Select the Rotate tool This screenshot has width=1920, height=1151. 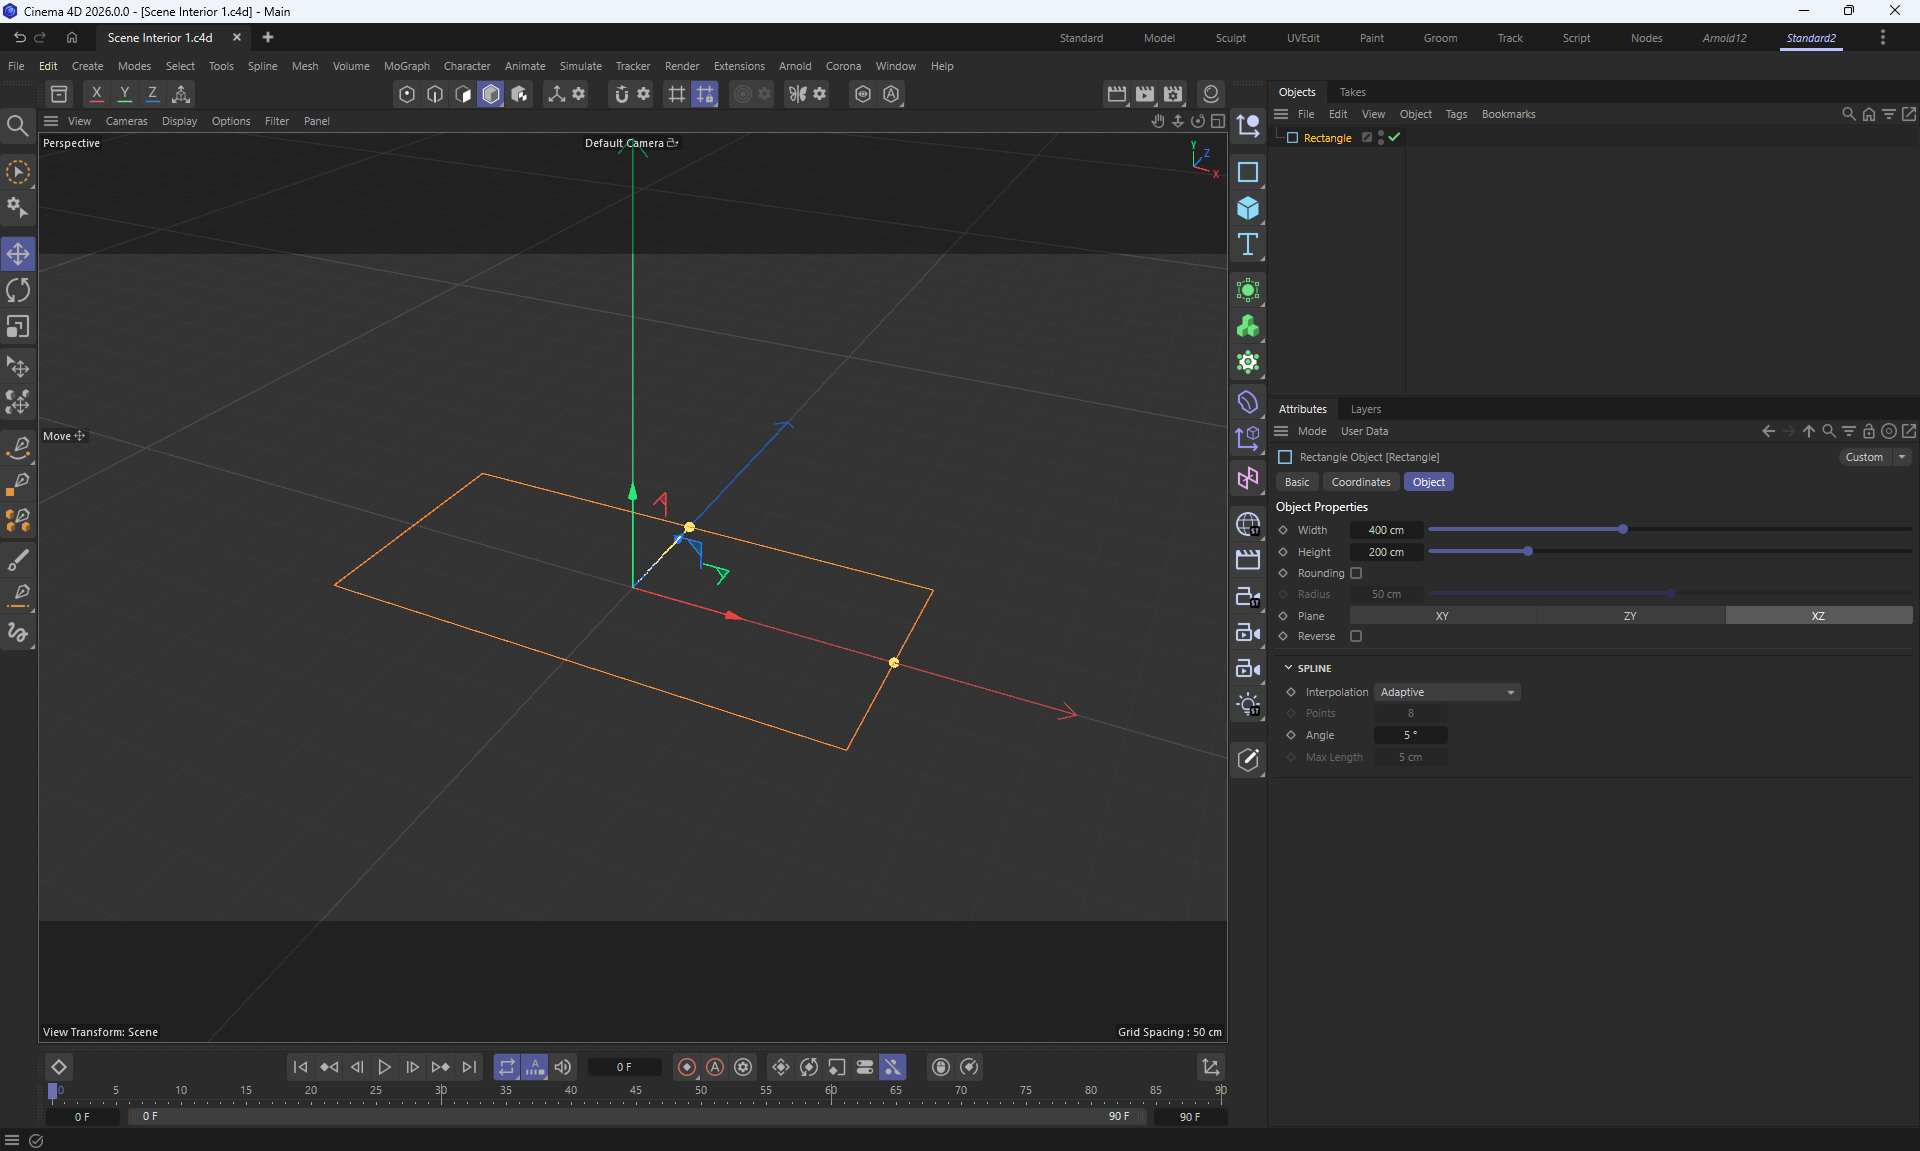pos(18,291)
